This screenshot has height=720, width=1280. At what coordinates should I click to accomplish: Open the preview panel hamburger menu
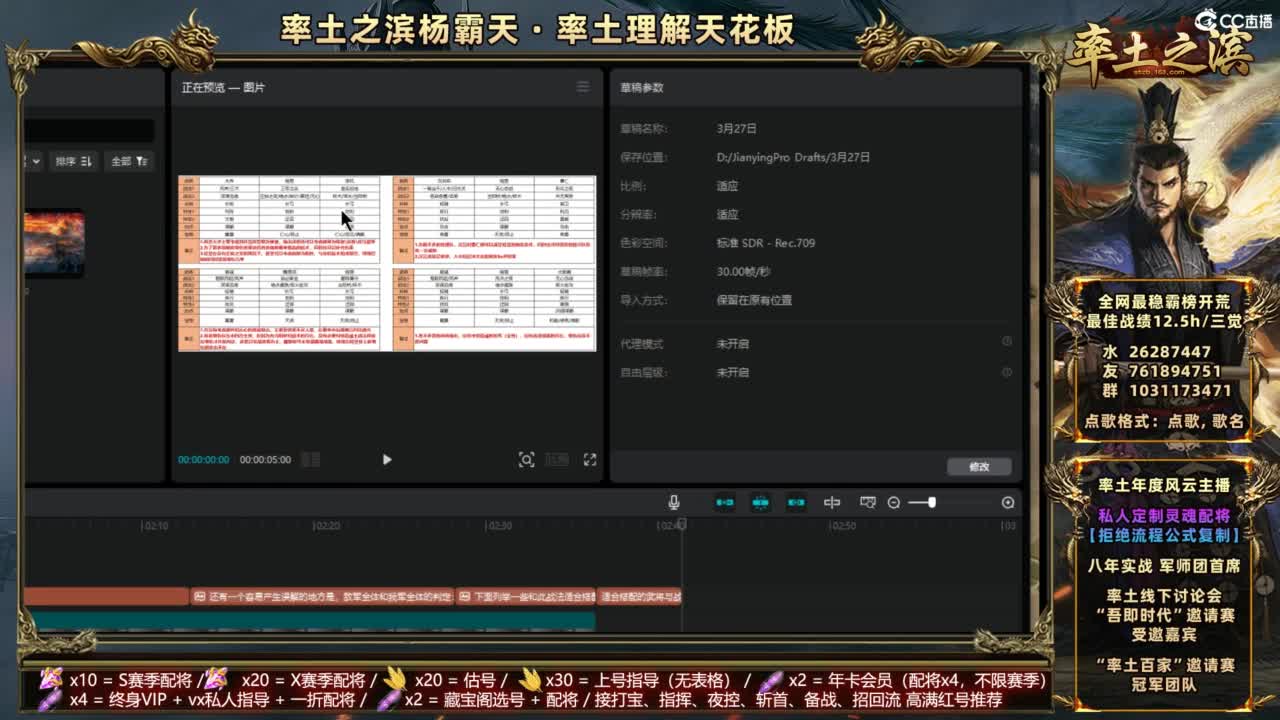pyautogui.click(x=583, y=87)
